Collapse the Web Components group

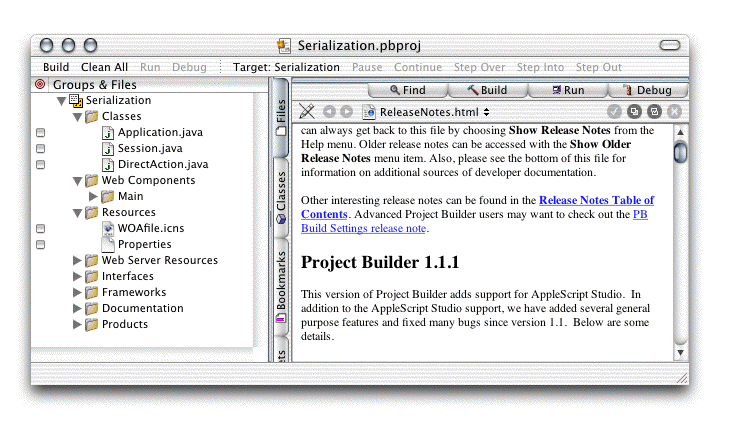coord(77,181)
